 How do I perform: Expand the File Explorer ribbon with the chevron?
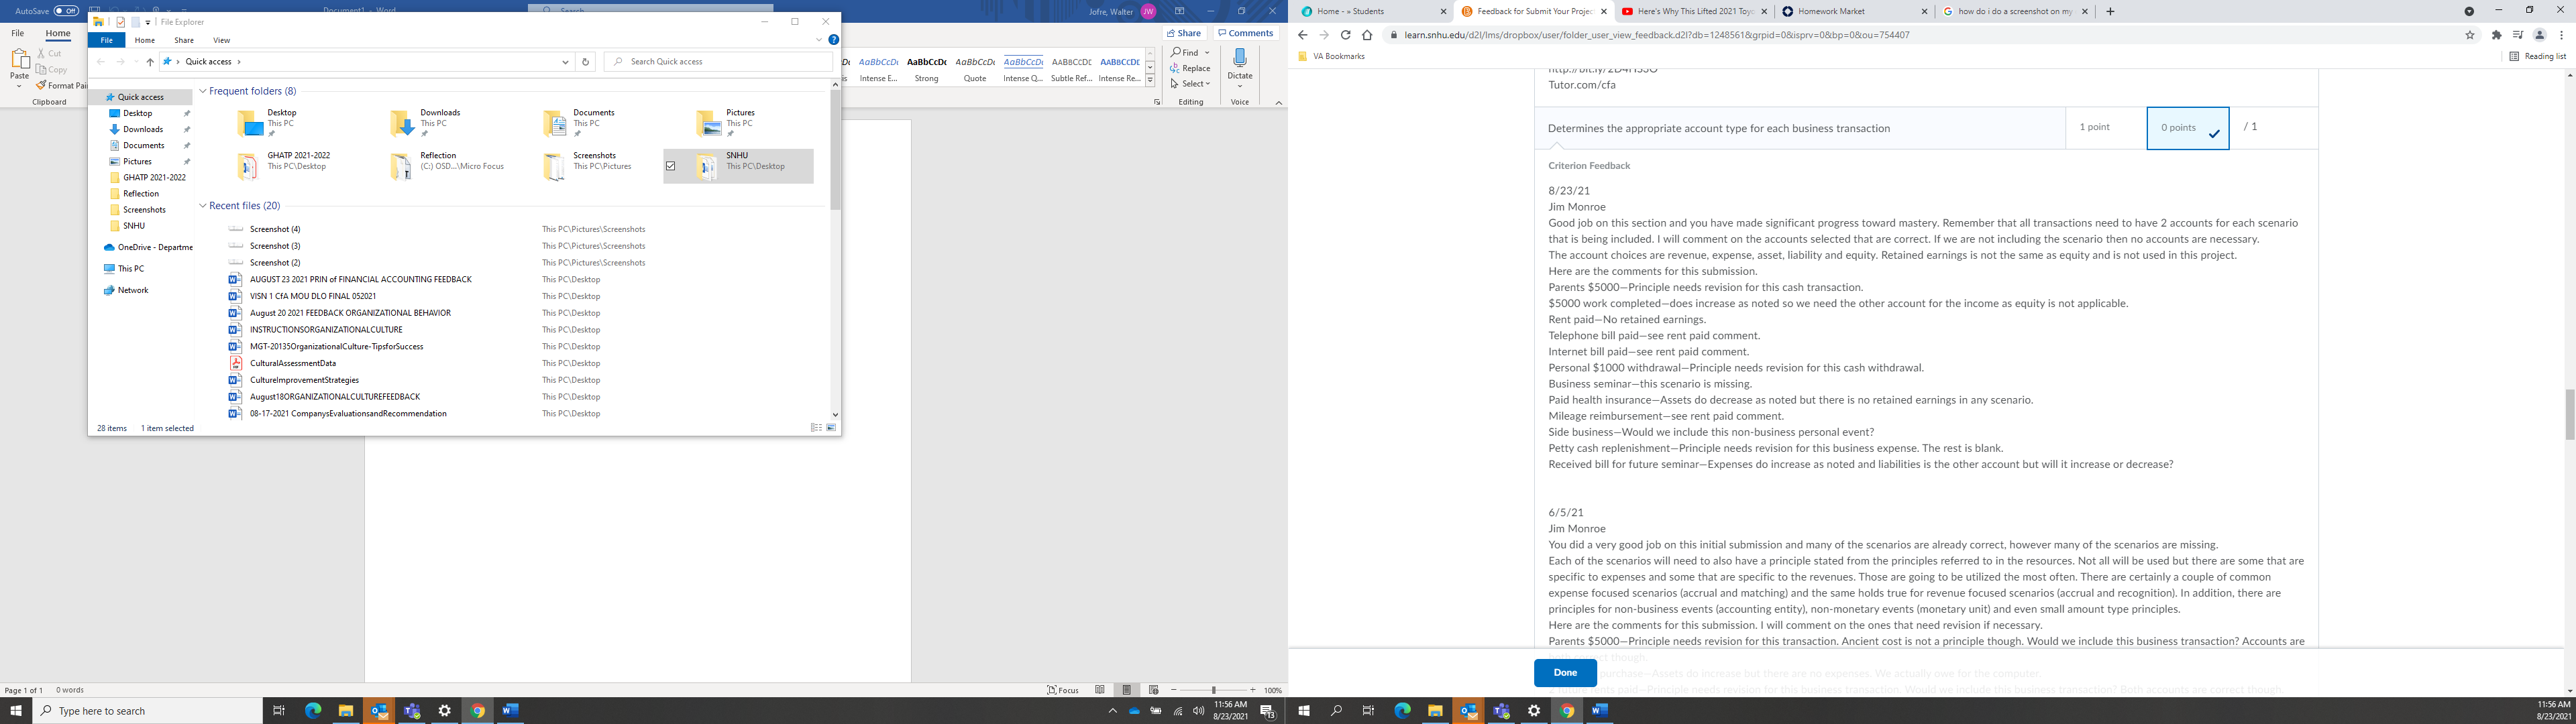[819, 40]
